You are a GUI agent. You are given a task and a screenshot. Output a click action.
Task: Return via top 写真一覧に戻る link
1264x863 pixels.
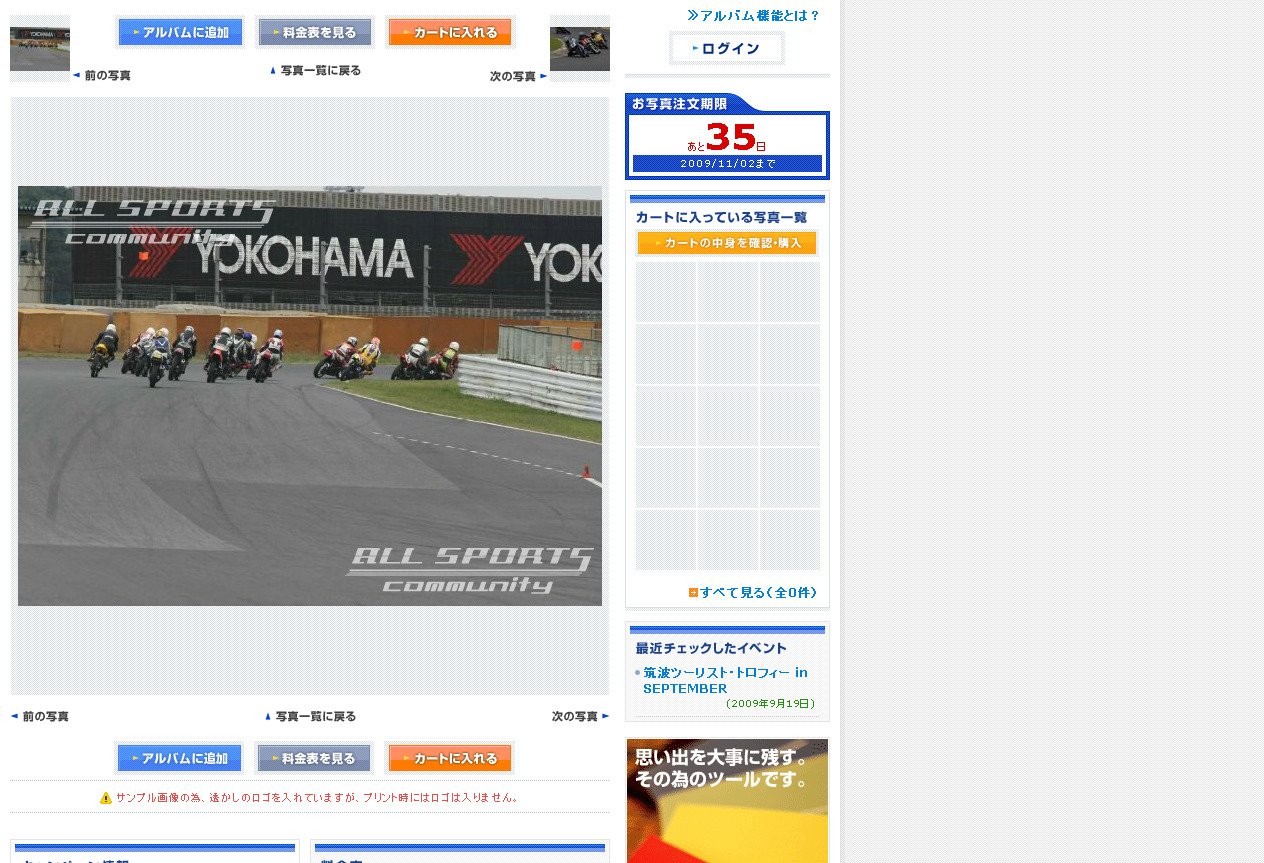click(315, 70)
